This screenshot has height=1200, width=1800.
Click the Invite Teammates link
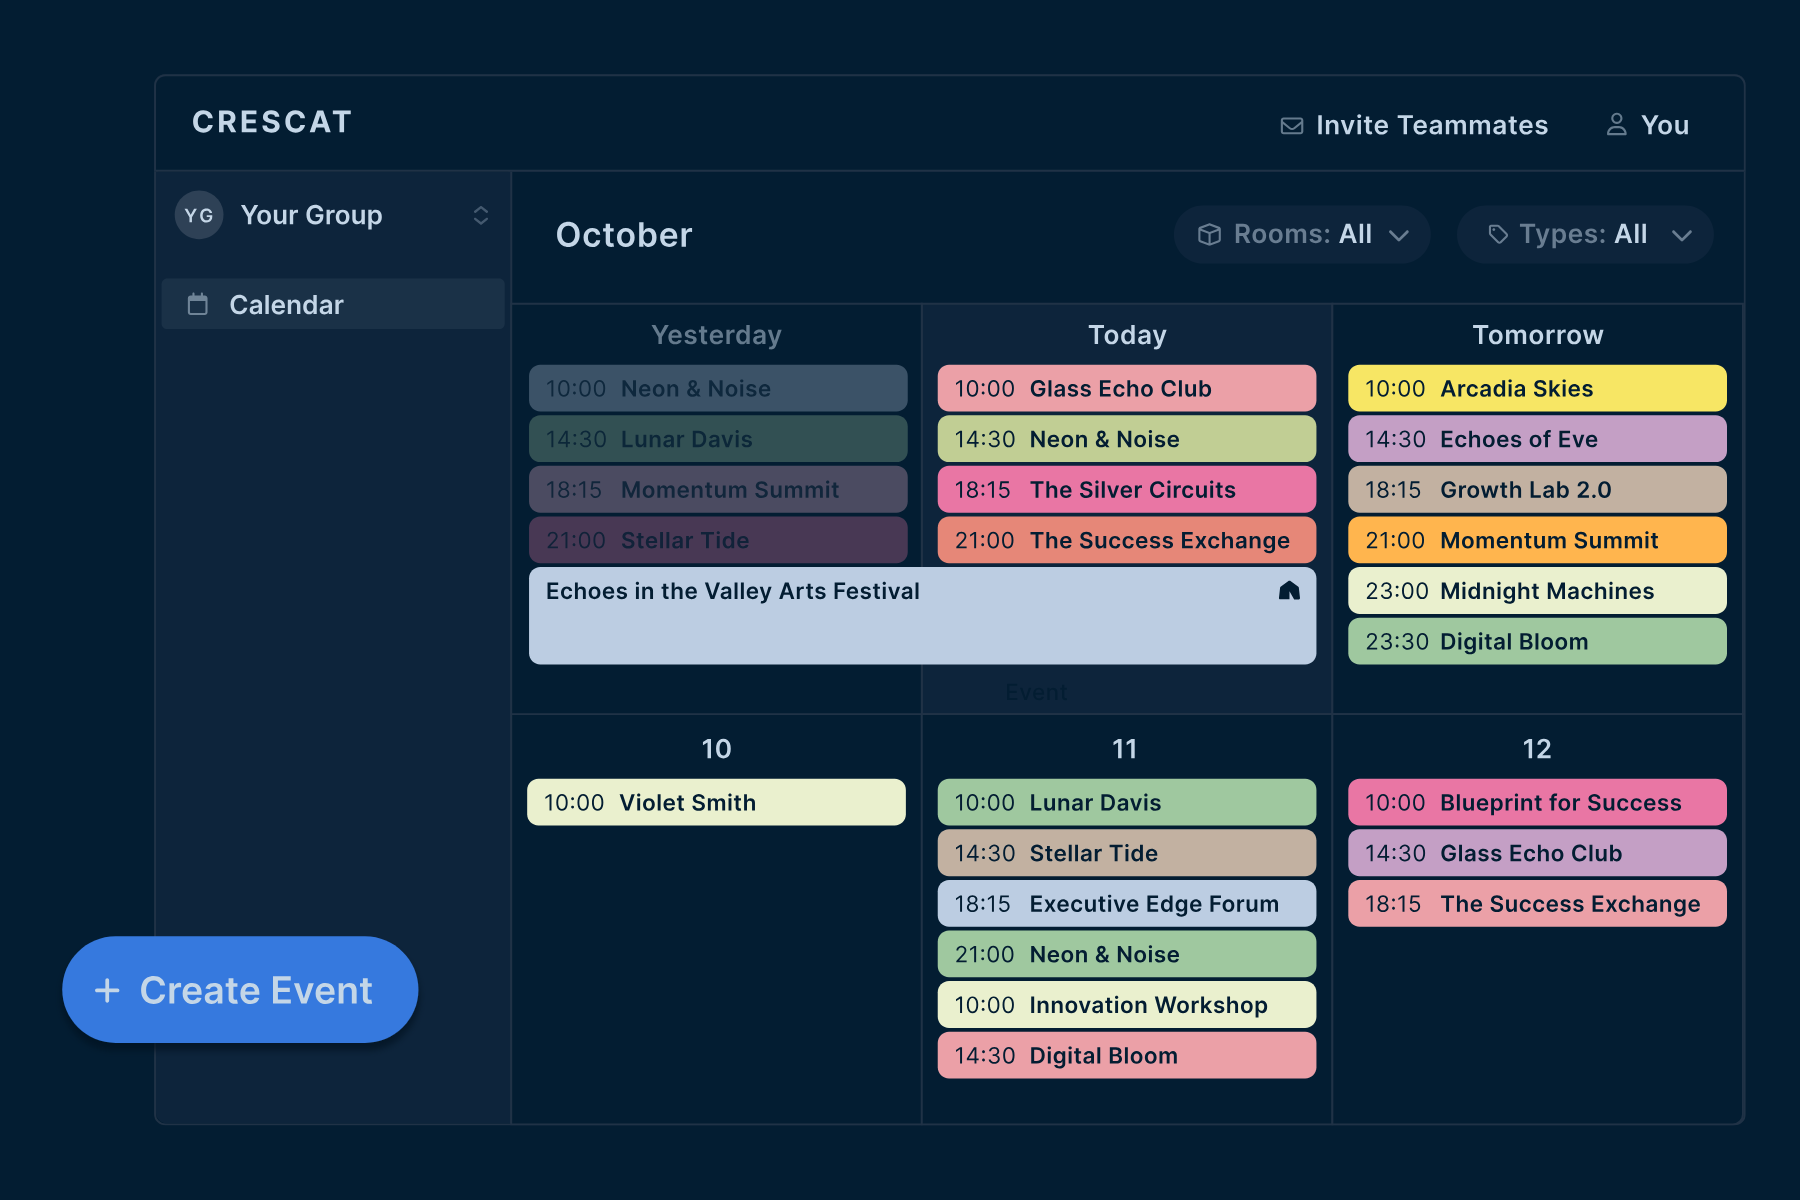pyautogui.click(x=1431, y=125)
